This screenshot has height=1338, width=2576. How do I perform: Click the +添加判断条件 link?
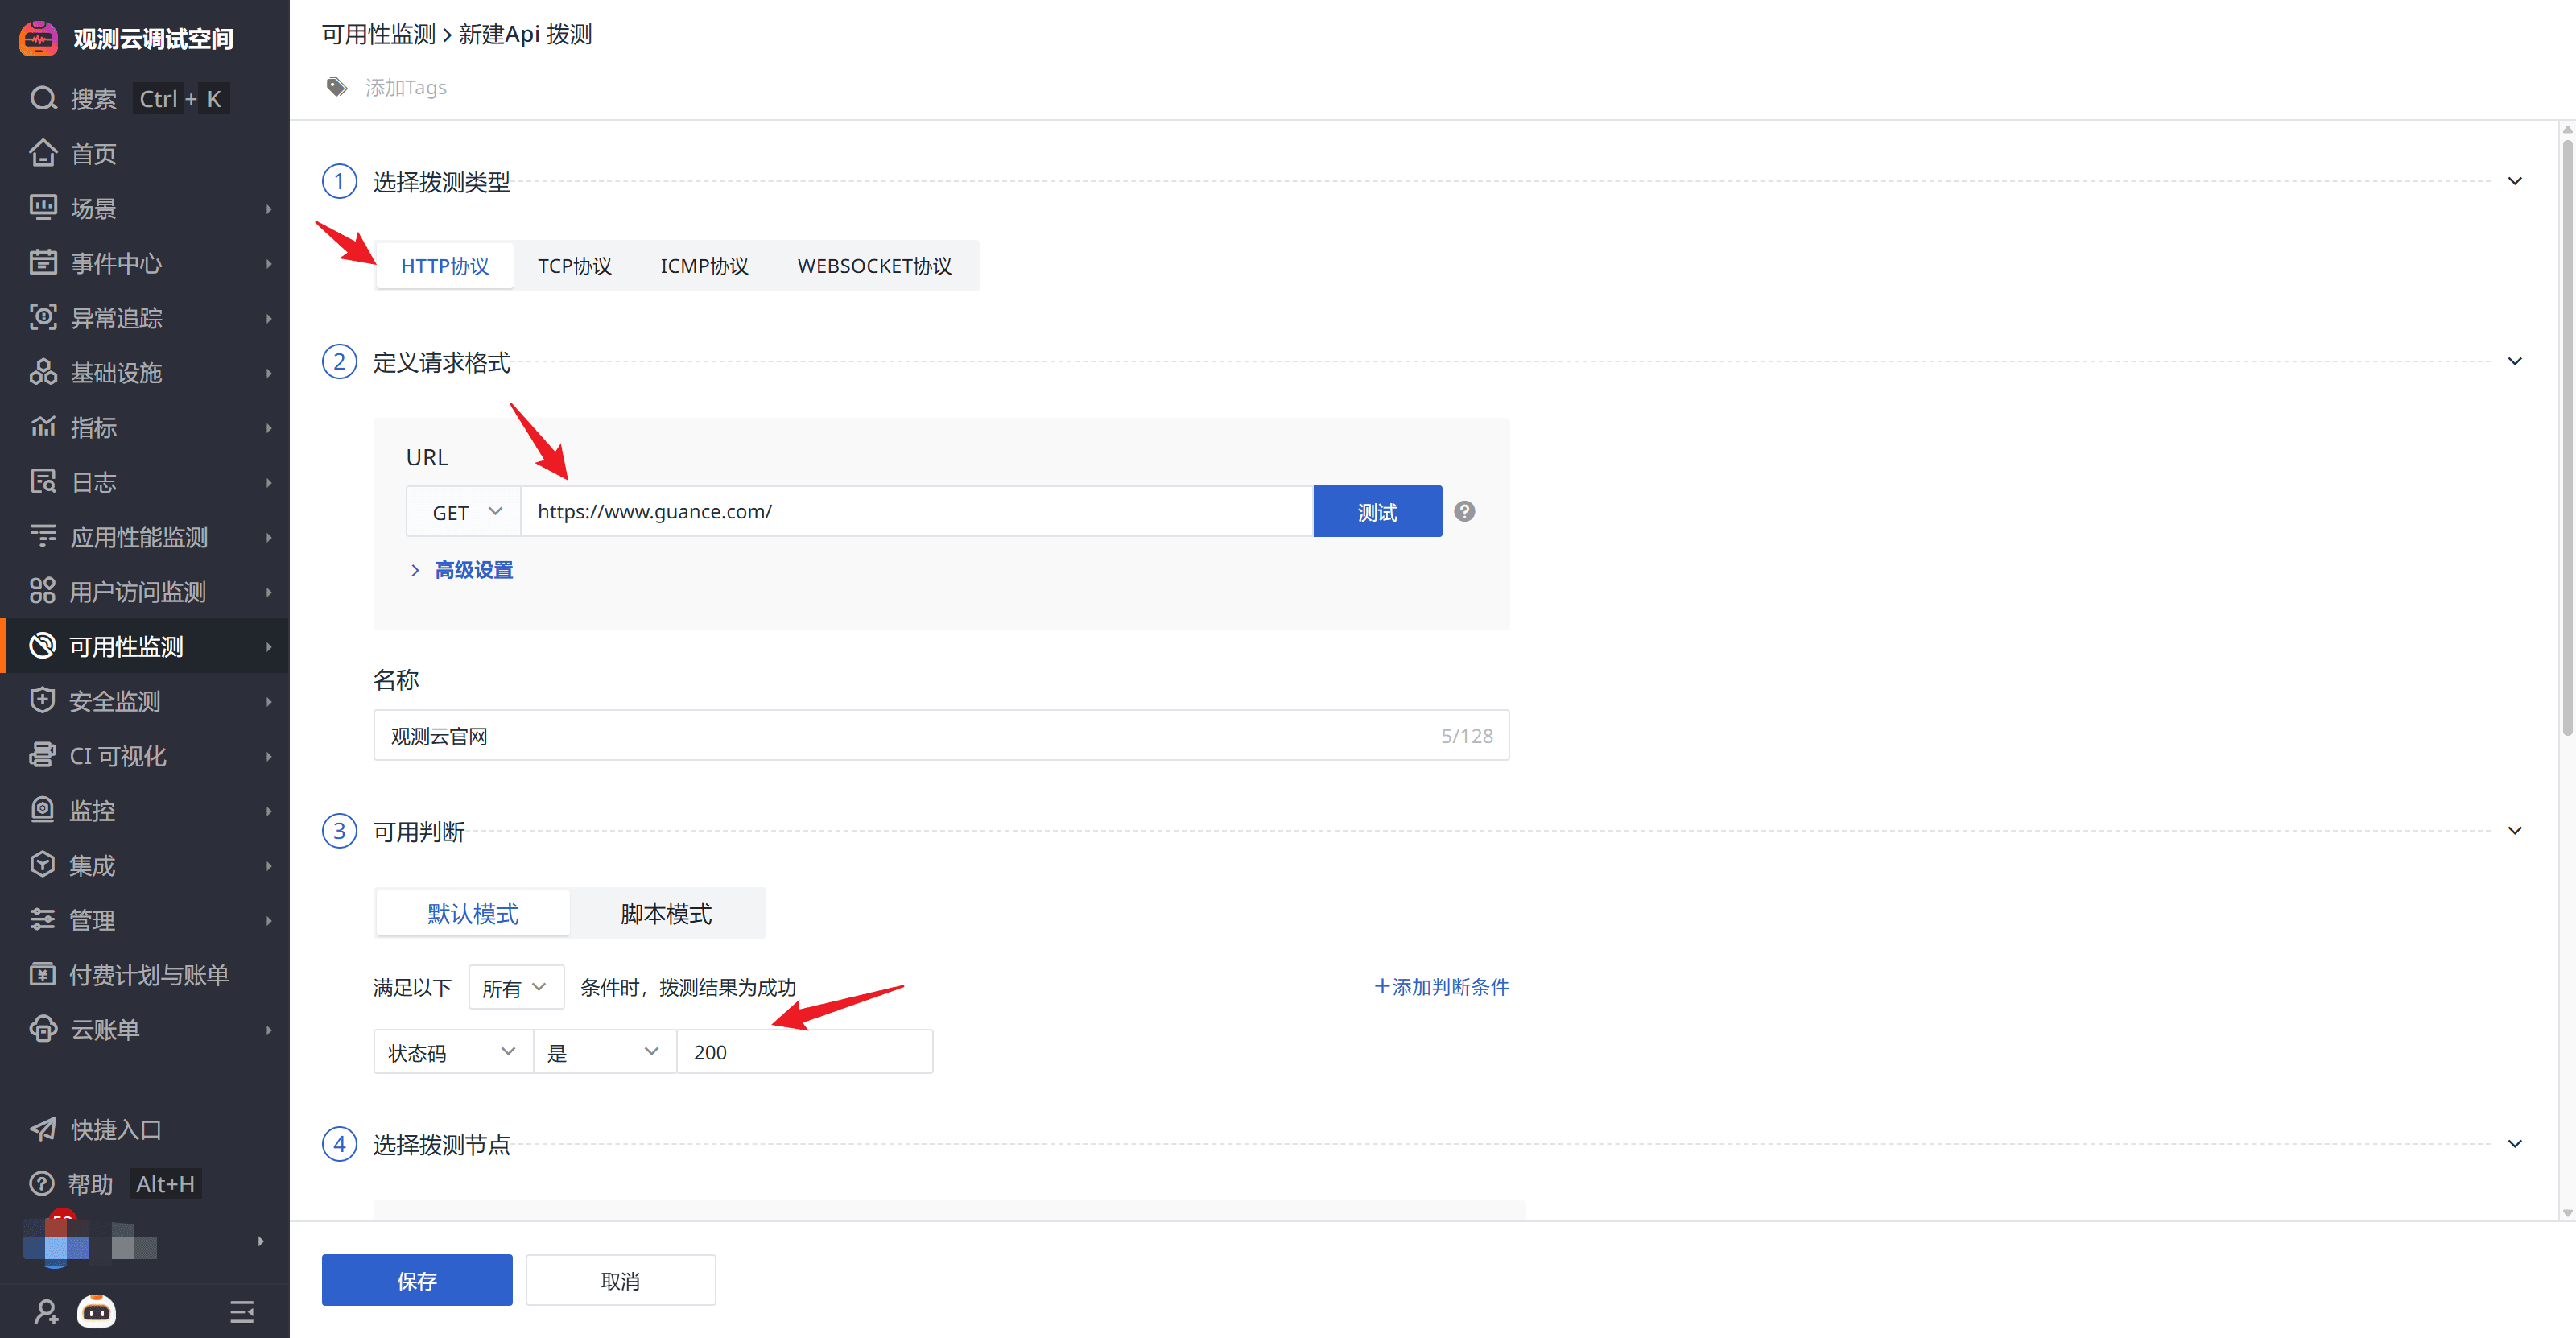click(1441, 987)
